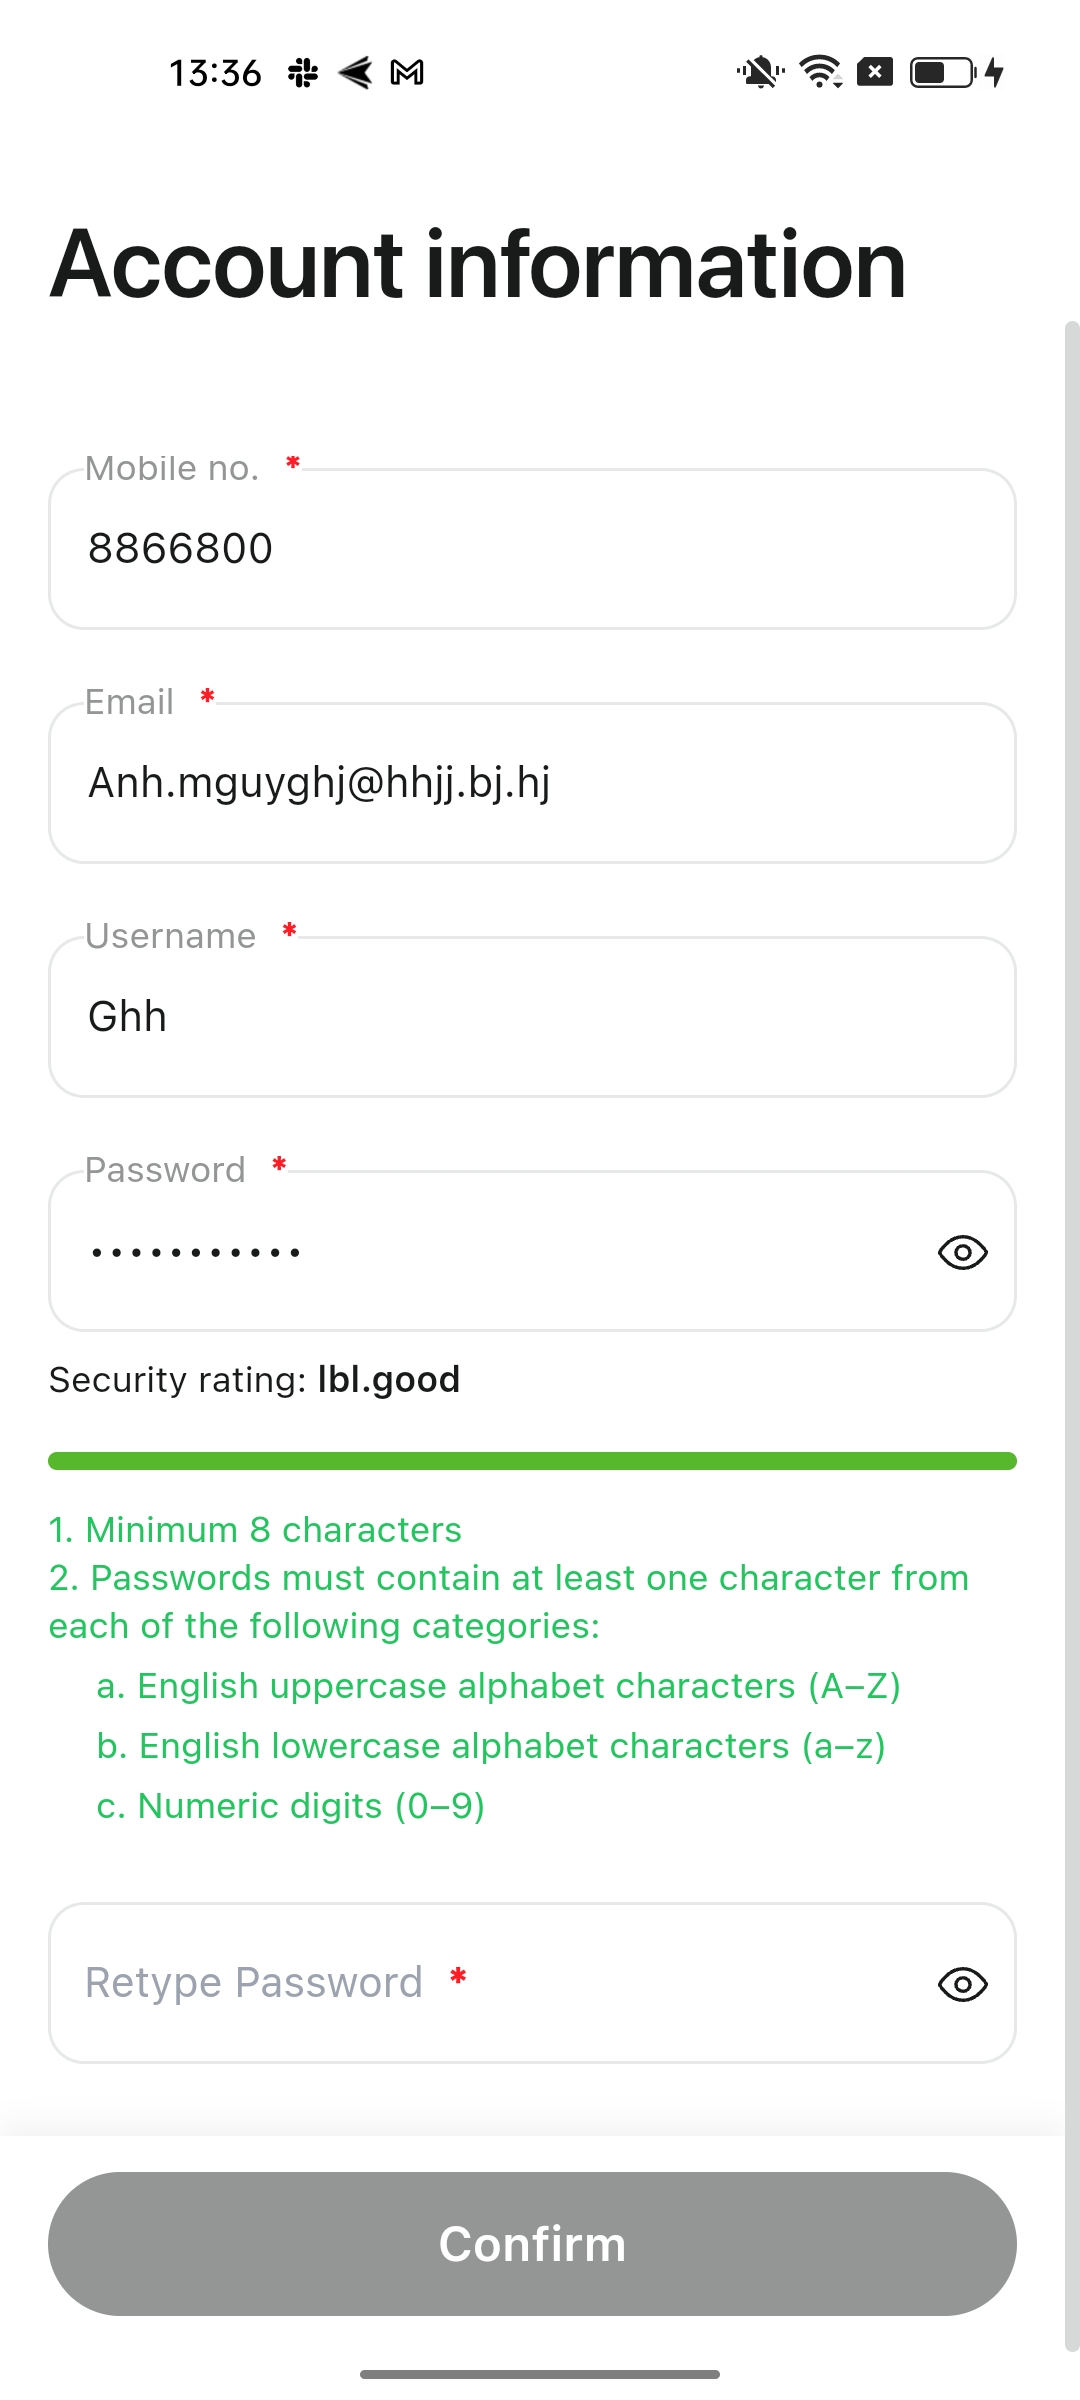Image resolution: width=1080 pixels, height=2400 pixels.
Task: Tap the no-SIM status icon
Action: 875,73
